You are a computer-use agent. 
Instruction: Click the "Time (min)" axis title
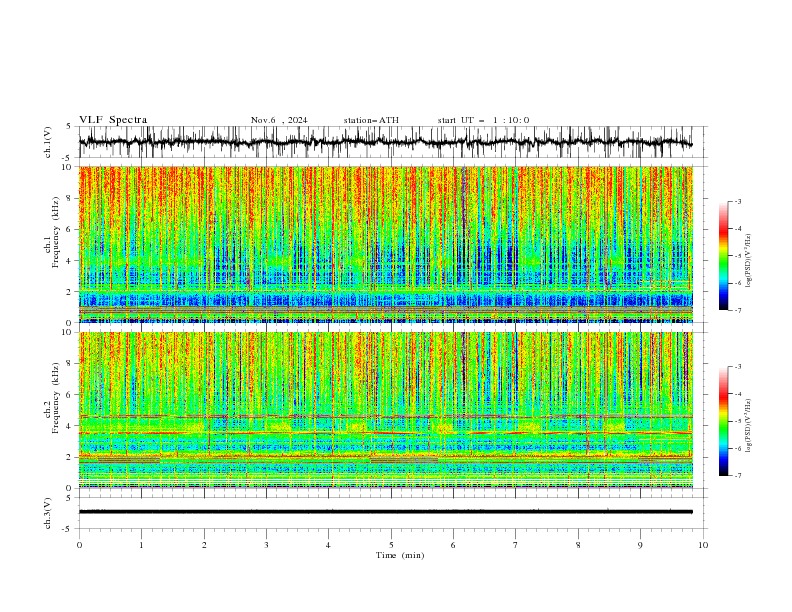coord(400,555)
